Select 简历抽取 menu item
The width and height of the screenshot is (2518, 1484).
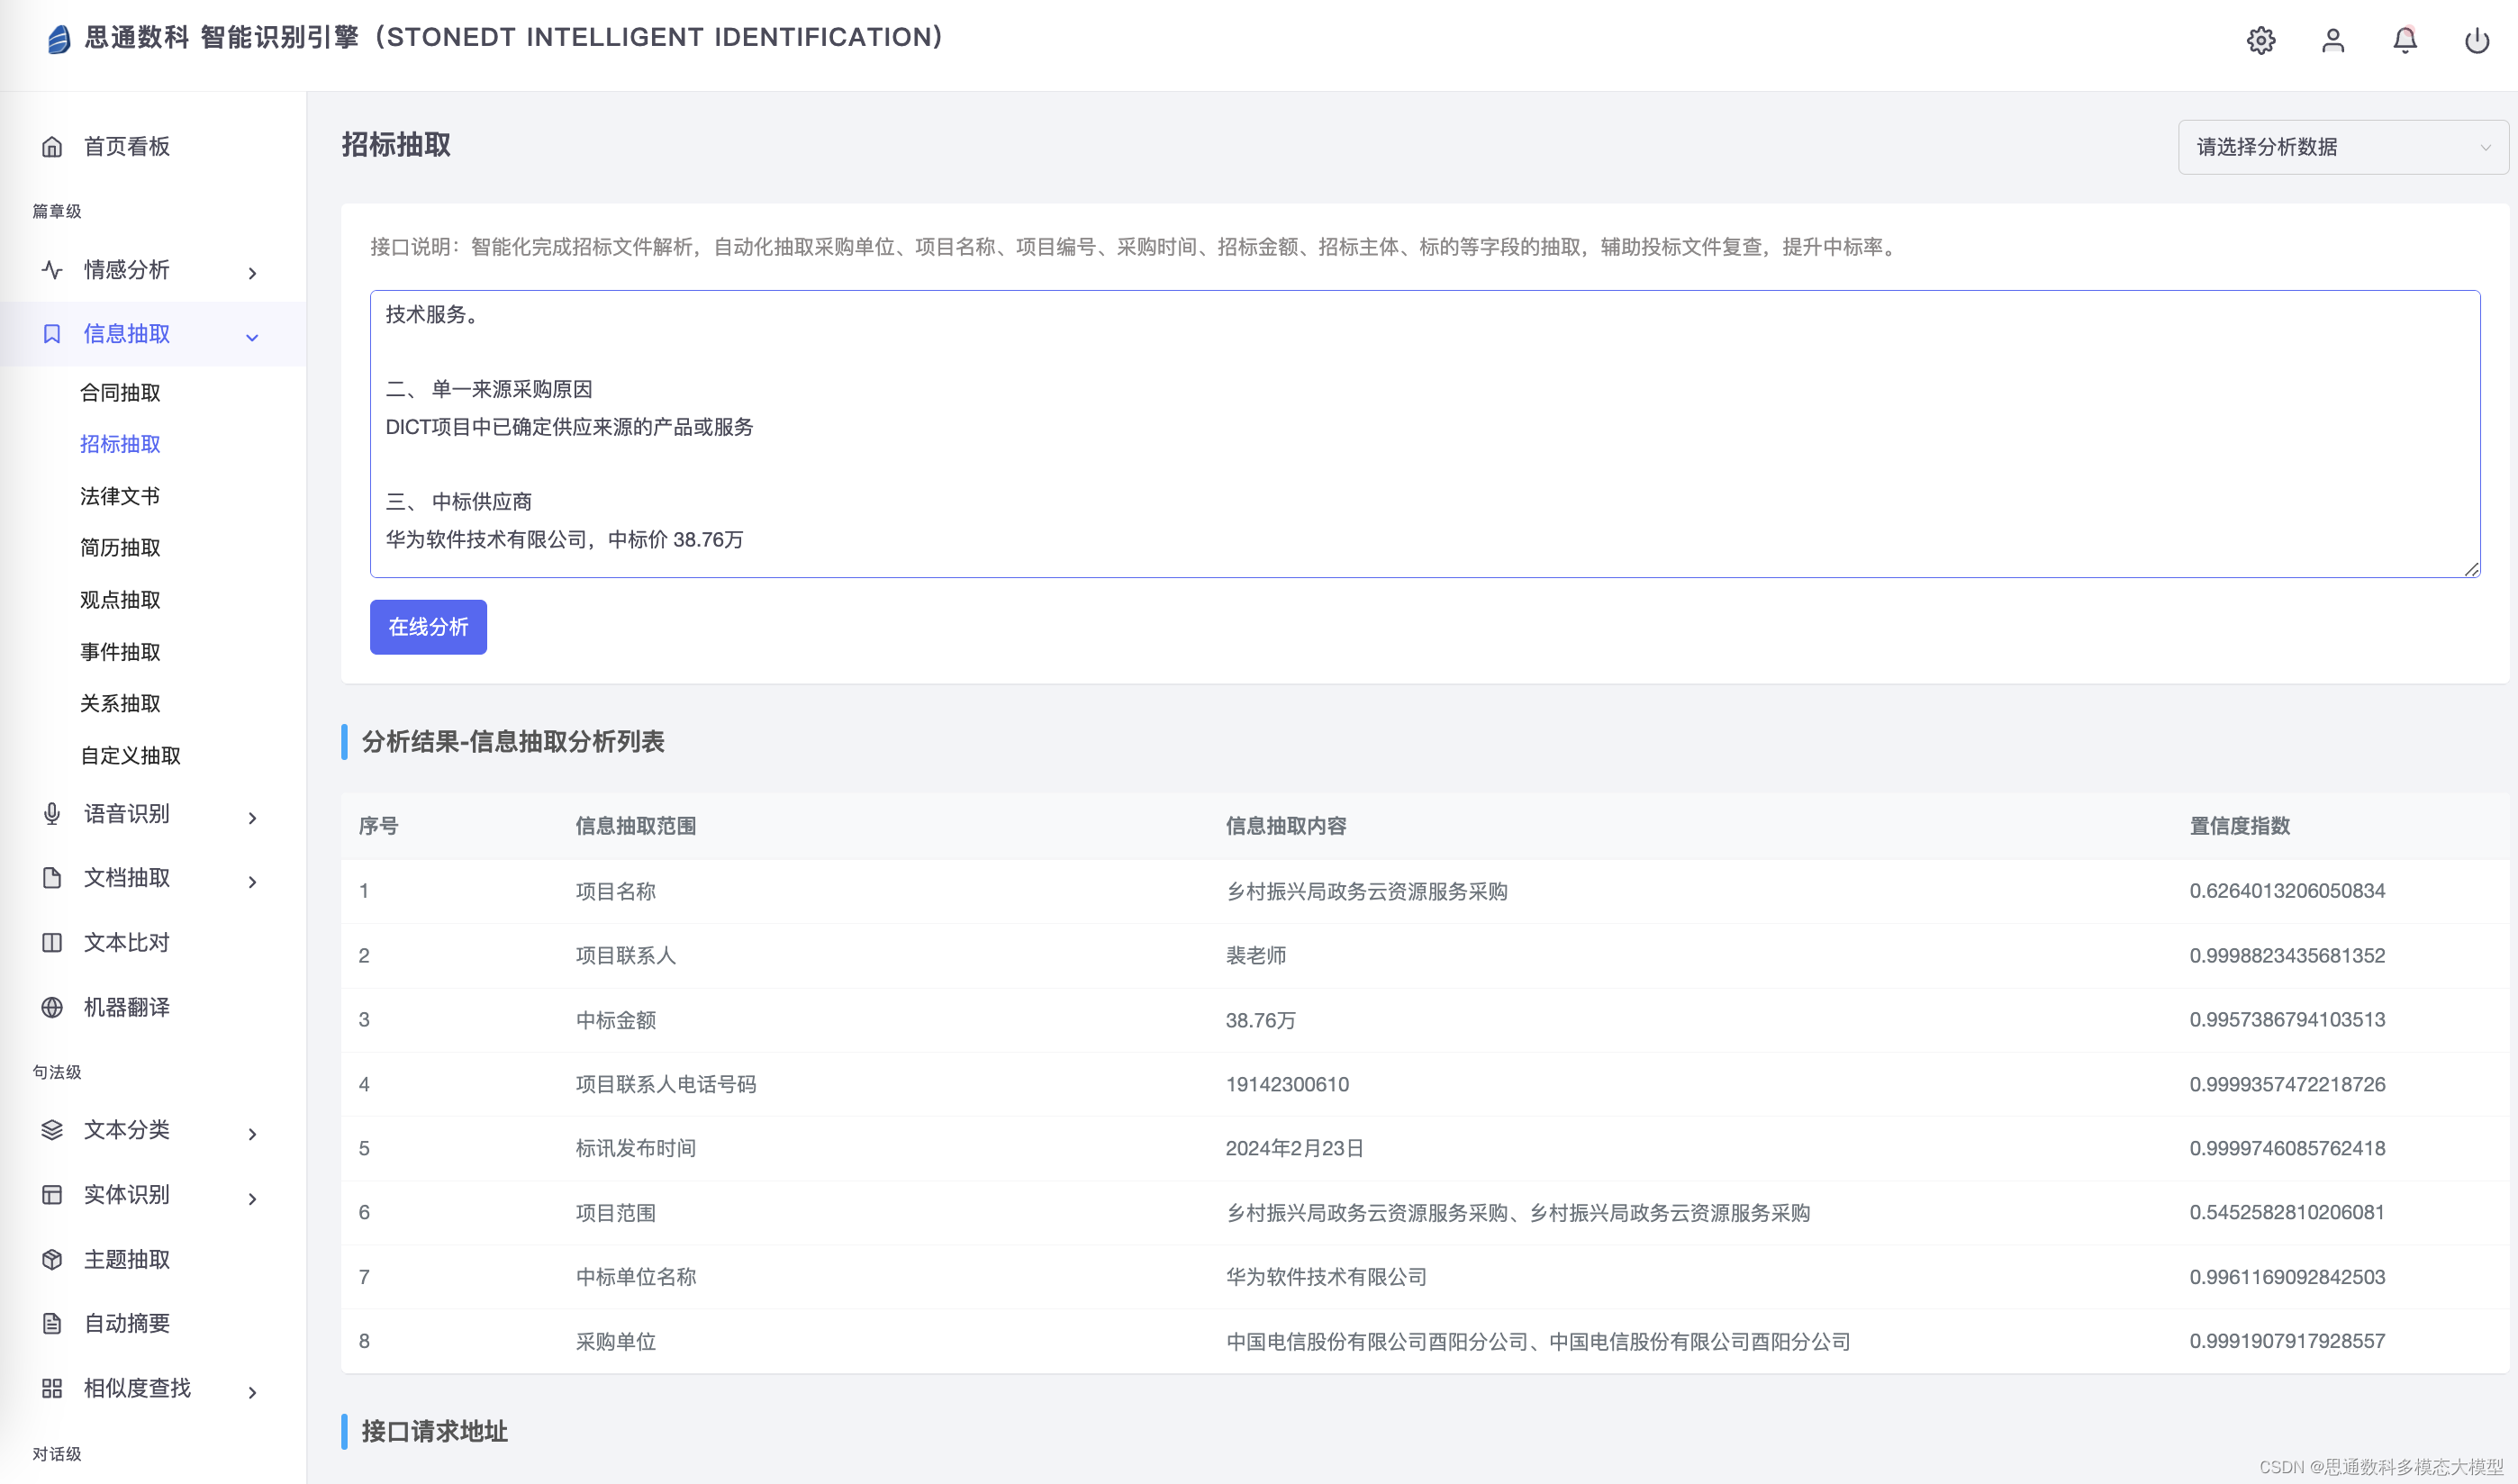pos(120,547)
